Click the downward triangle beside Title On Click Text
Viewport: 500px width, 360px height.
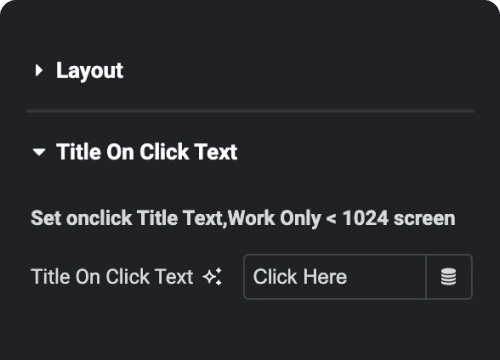(39, 152)
